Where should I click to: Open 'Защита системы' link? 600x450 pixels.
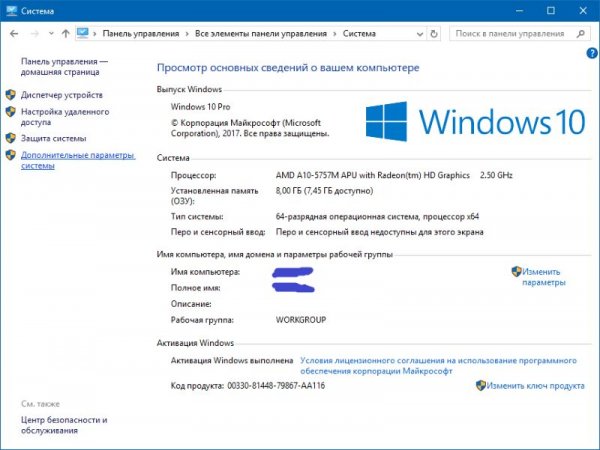(x=54, y=139)
